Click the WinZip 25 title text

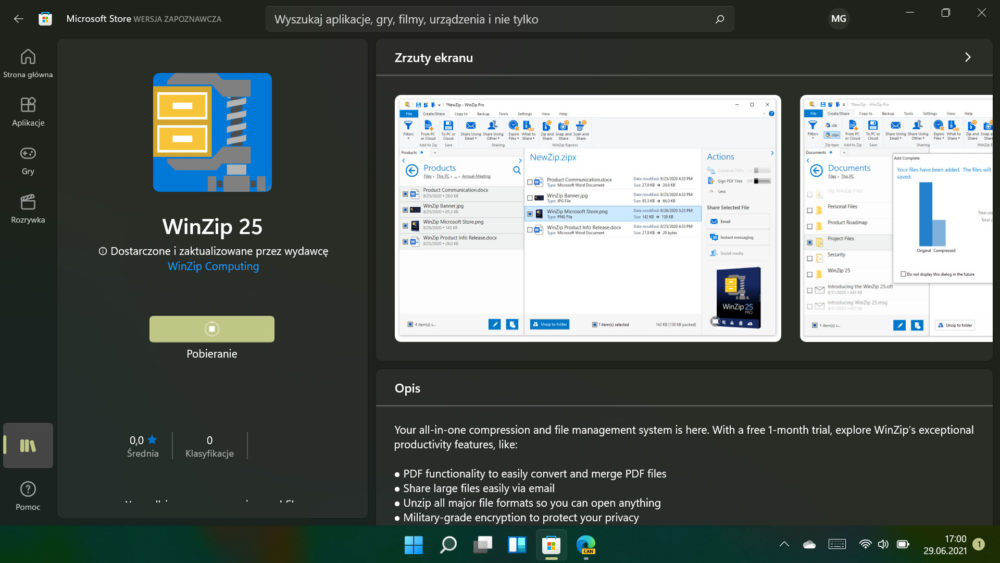pos(212,226)
